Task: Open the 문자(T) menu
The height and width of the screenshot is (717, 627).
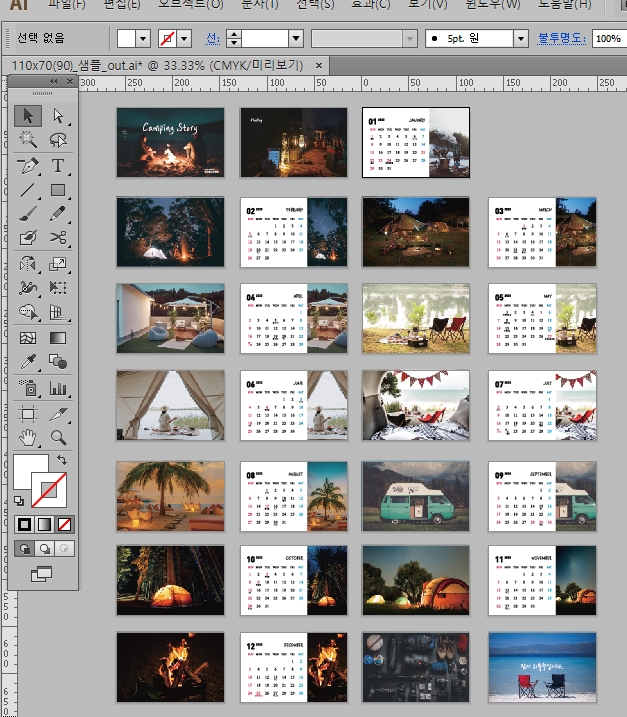Action: coord(260,5)
